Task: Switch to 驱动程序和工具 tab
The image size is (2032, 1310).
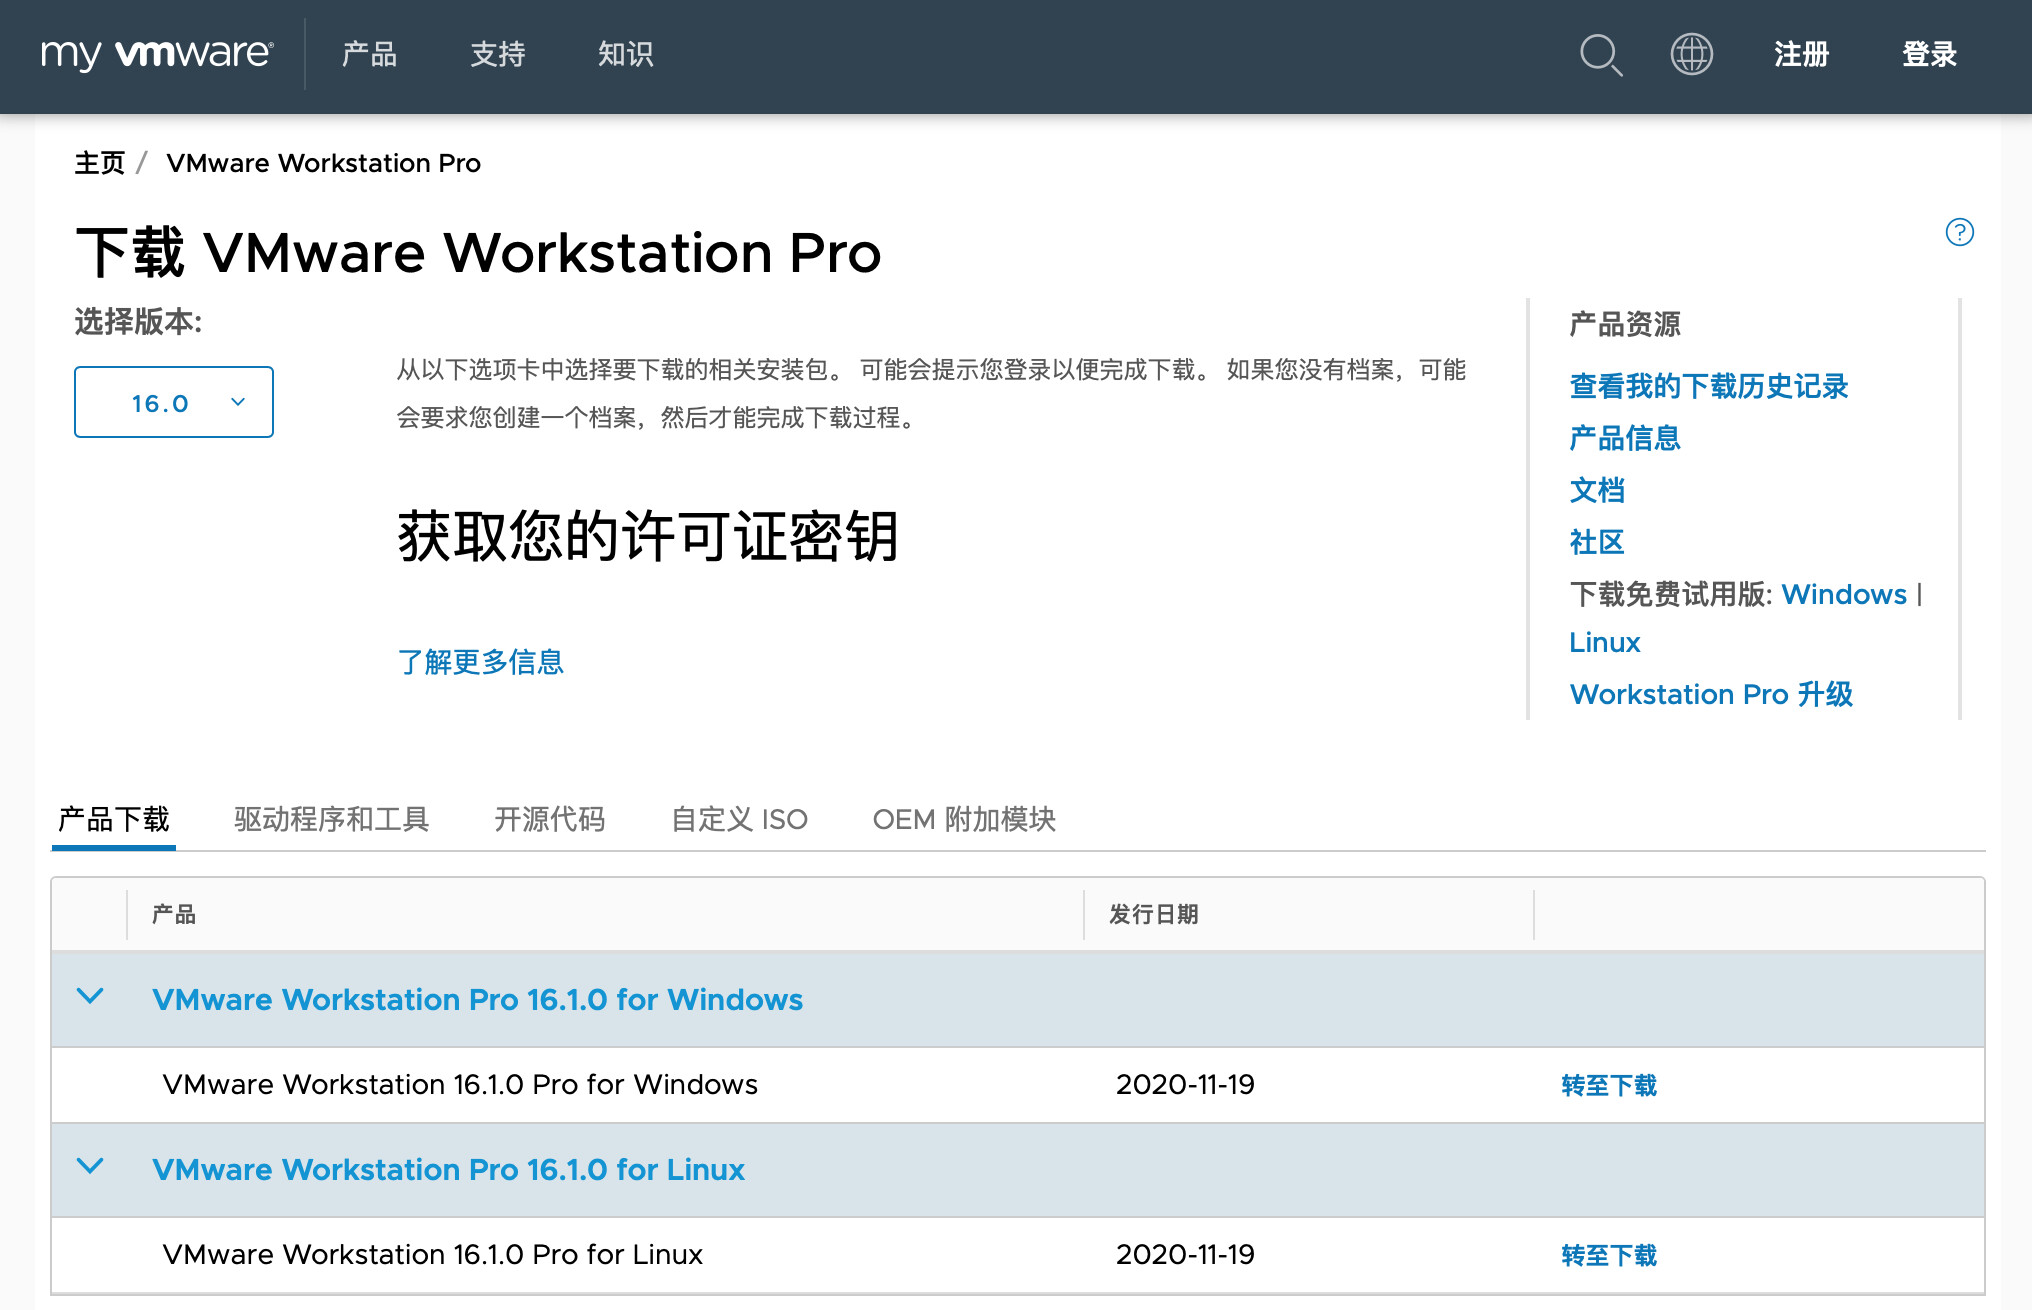Action: coord(331,819)
